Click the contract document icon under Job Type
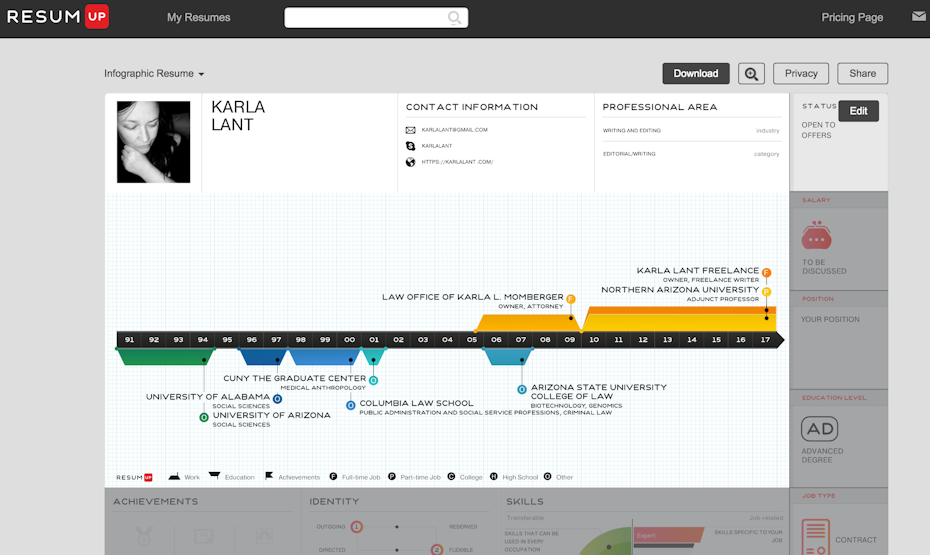 [x=816, y=536]
